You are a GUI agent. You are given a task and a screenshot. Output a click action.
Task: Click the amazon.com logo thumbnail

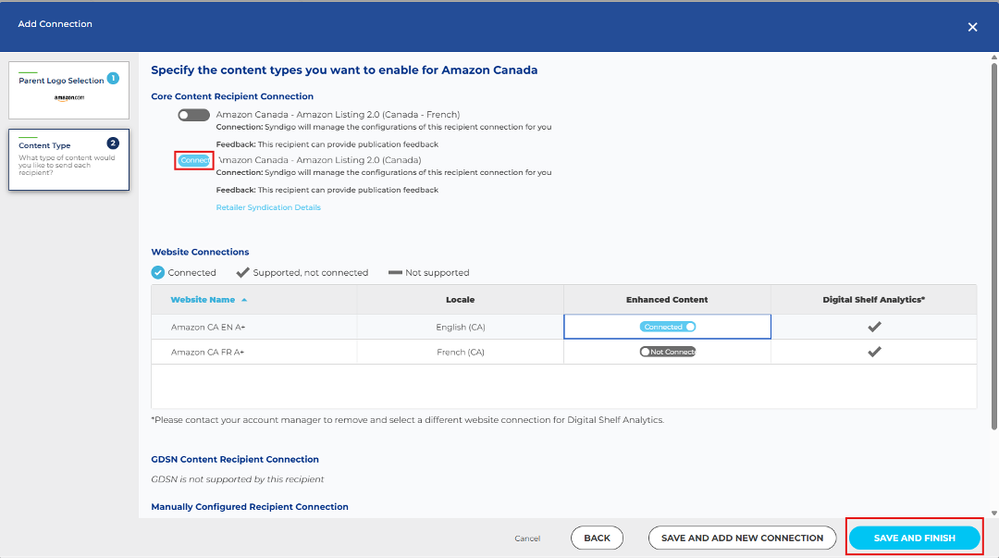pyautogui.click(x=69, y=98)
